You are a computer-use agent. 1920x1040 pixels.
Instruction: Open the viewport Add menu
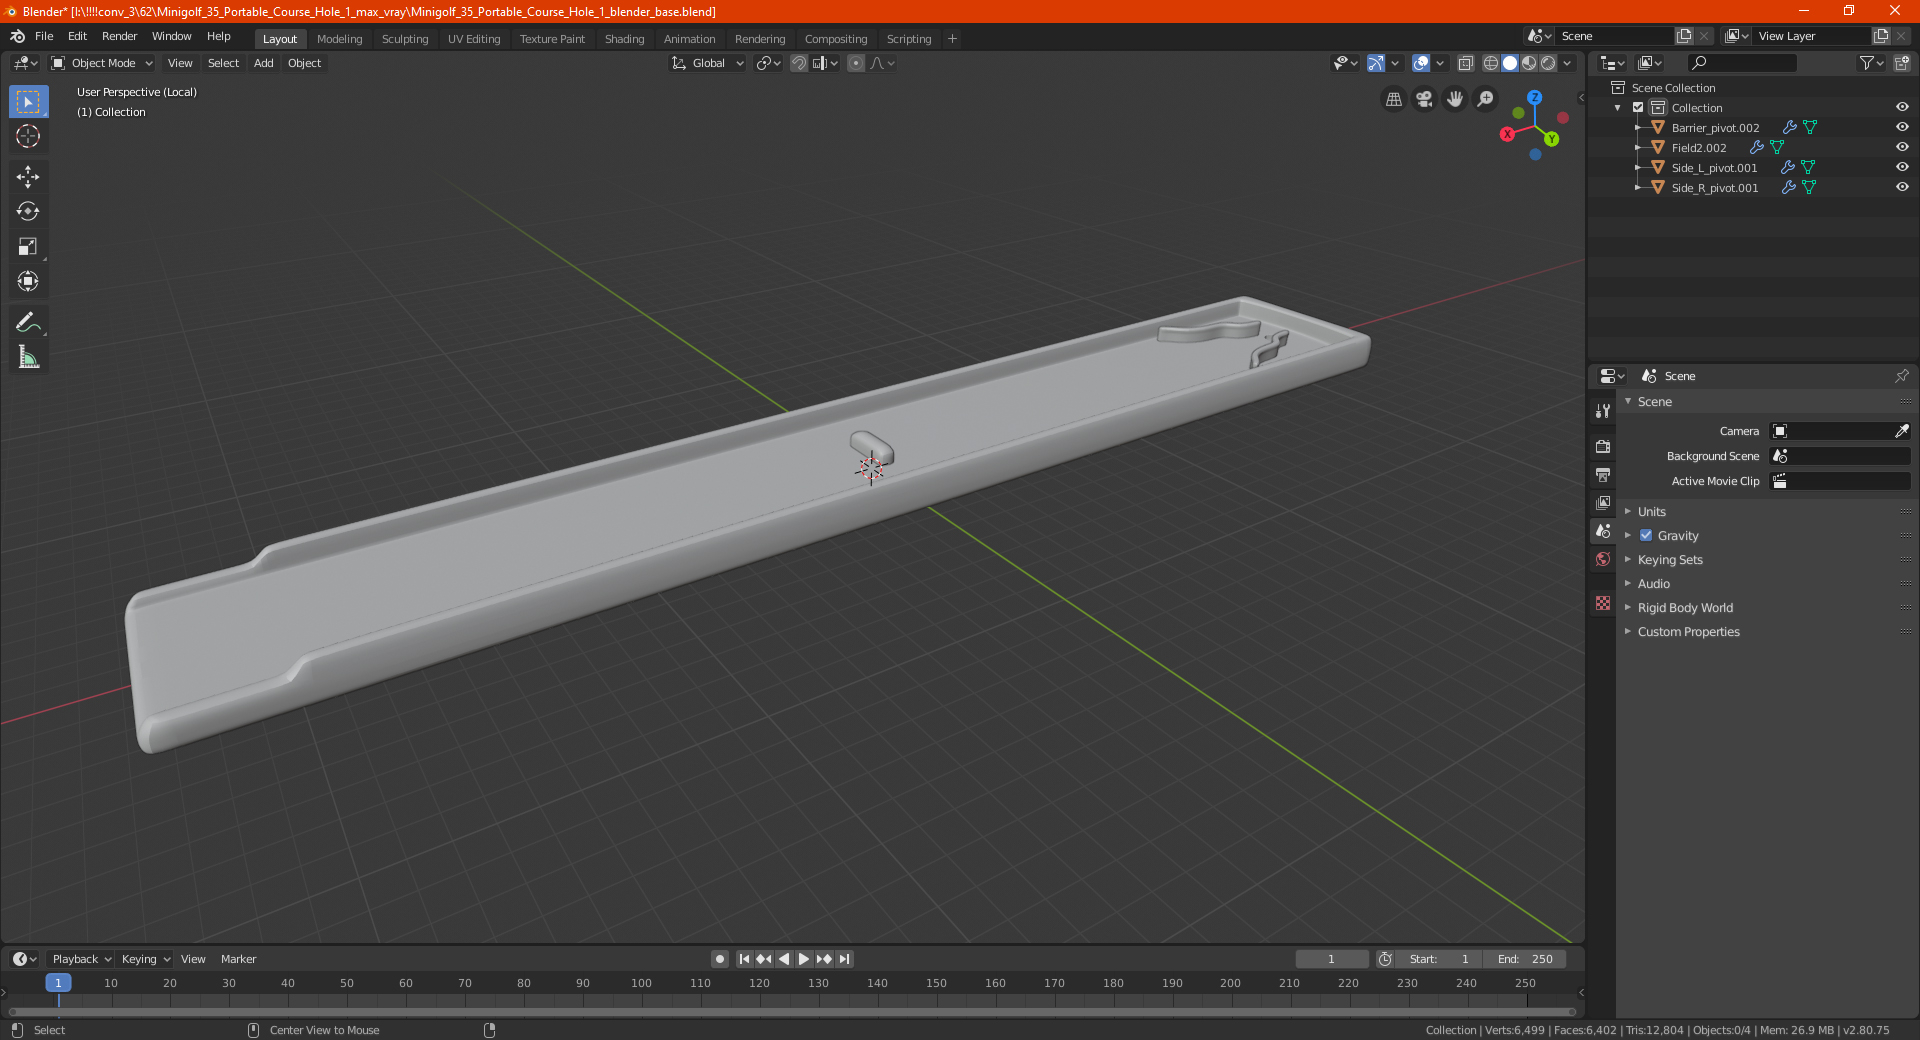(x=263, y=63)
